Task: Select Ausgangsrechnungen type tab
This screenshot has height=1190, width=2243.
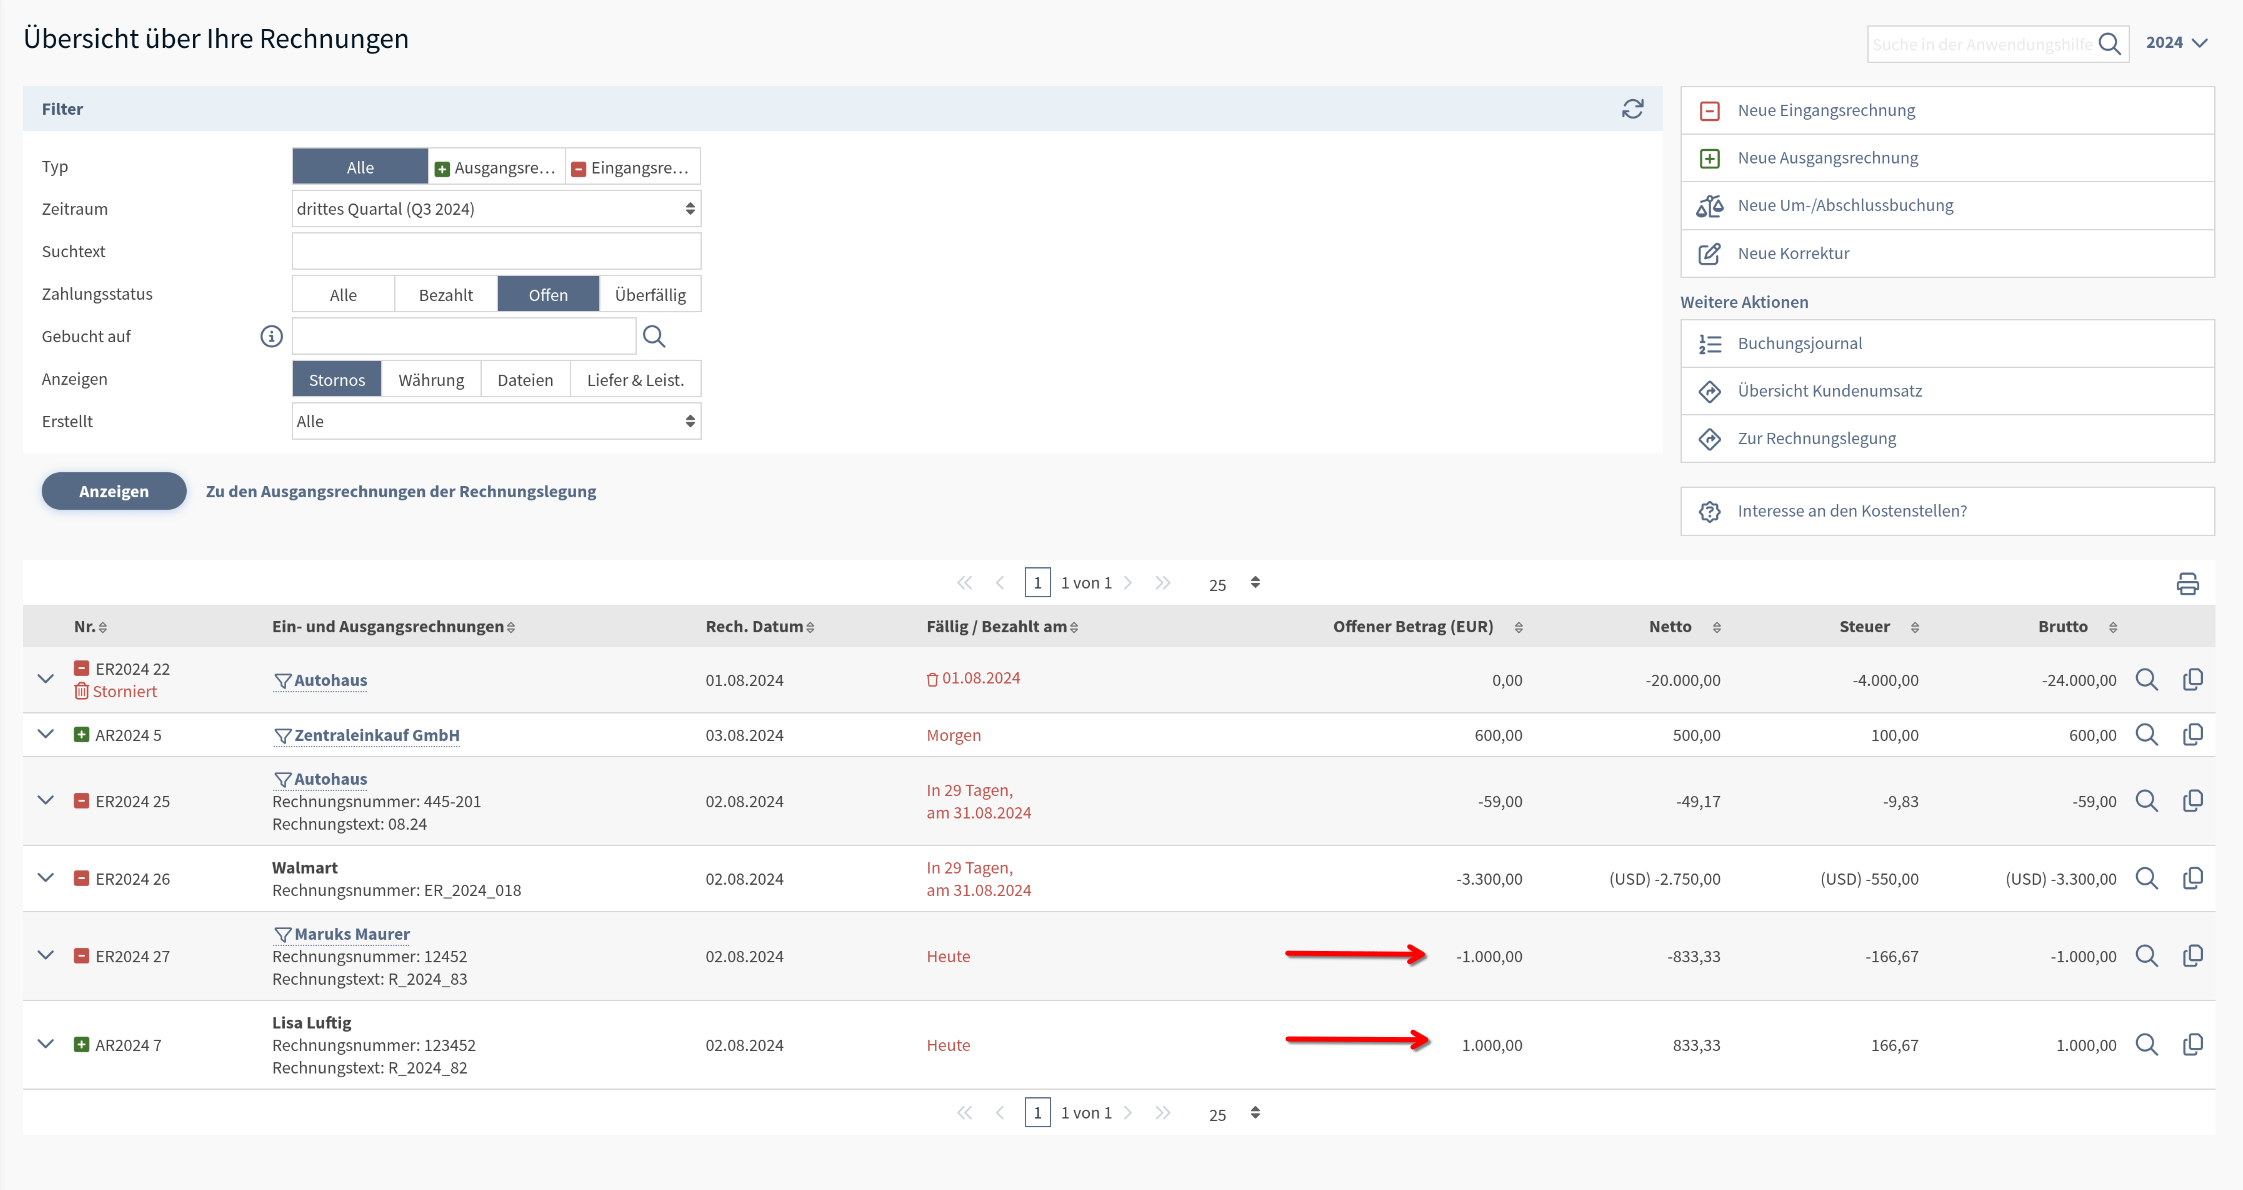Action: point(497,167)
